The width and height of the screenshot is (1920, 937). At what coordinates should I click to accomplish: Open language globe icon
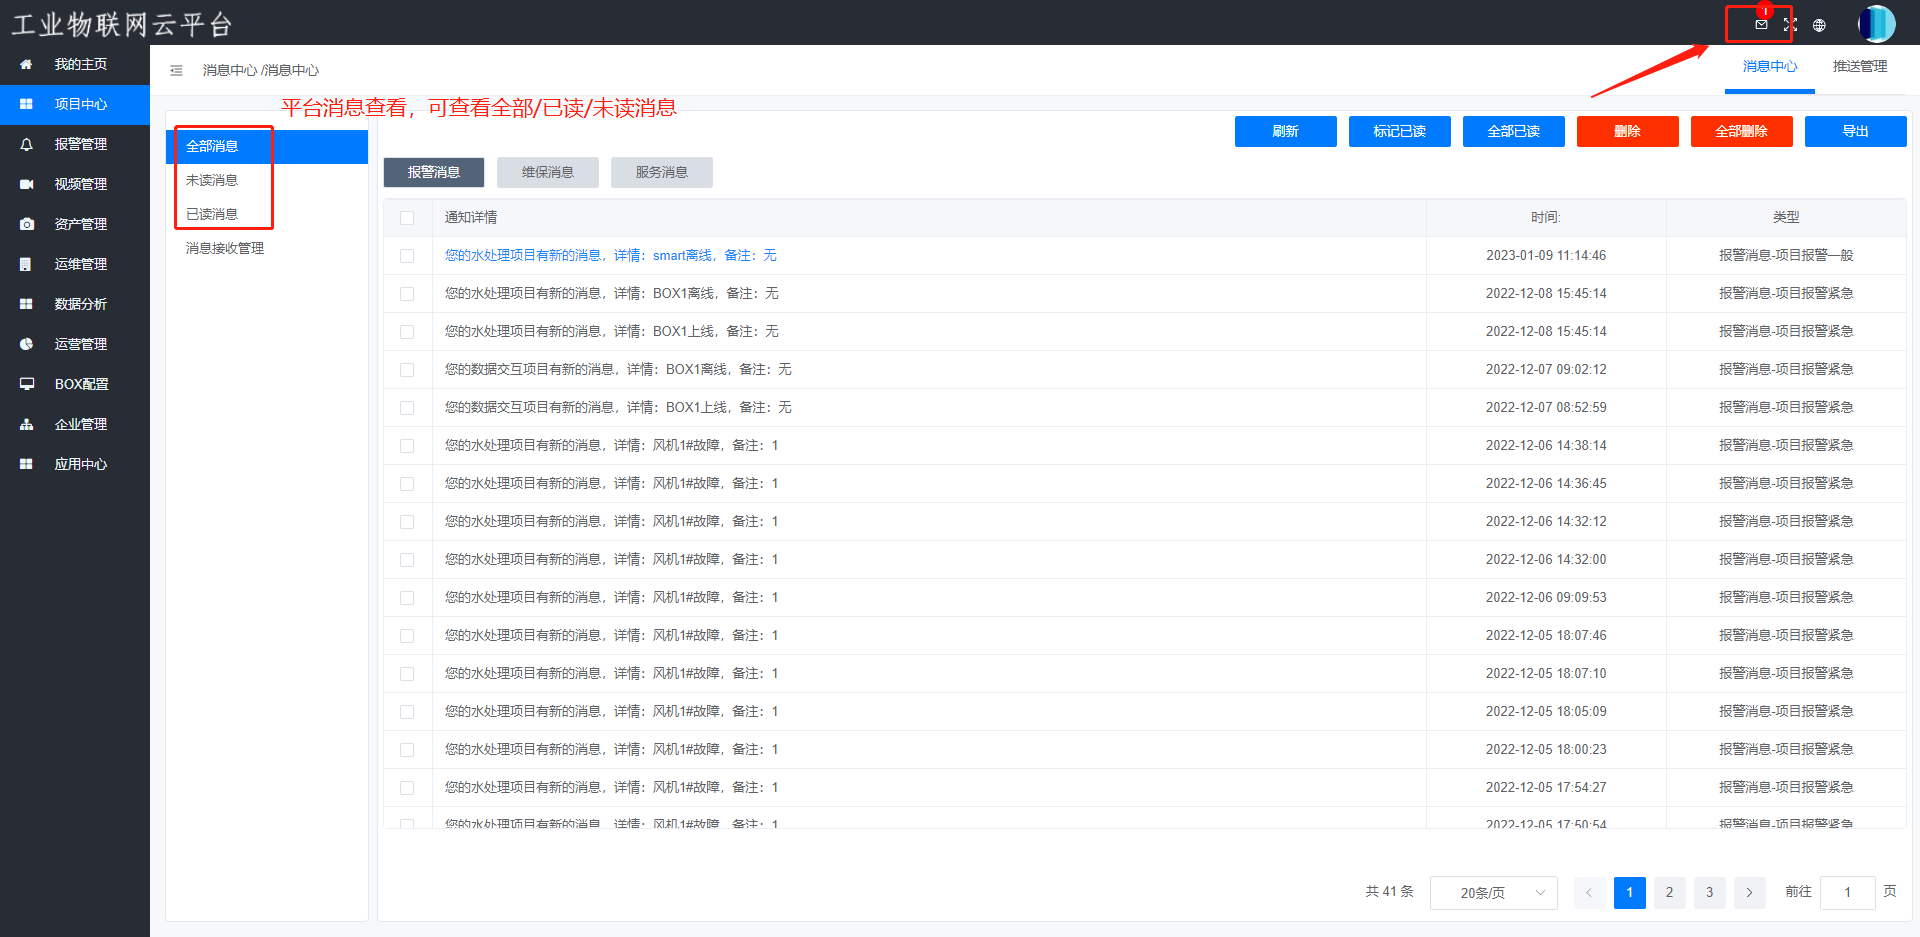click(x=1819, y=25)
